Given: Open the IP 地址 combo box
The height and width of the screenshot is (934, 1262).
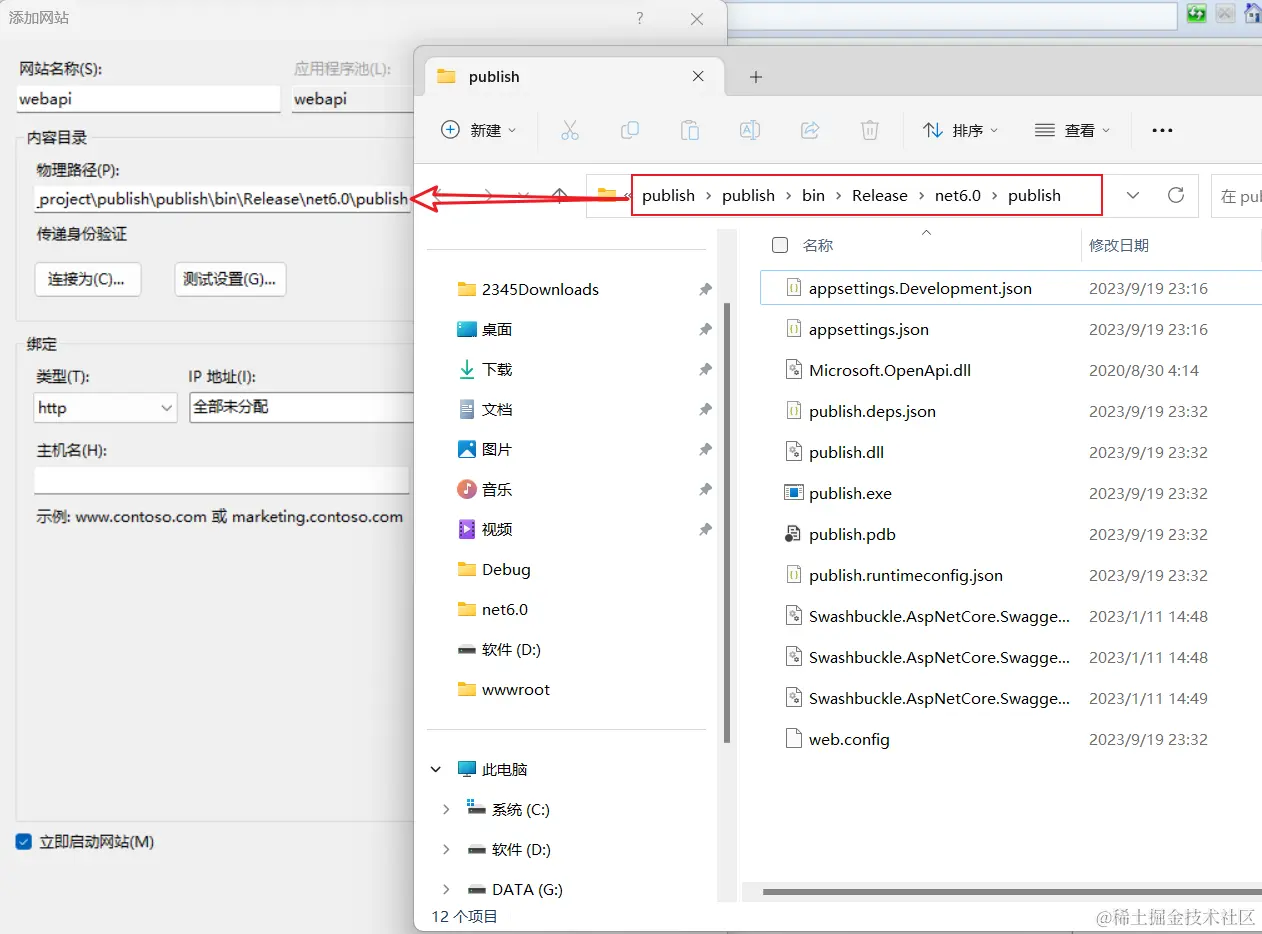Looking at the screenshot, I should point(301,407).
